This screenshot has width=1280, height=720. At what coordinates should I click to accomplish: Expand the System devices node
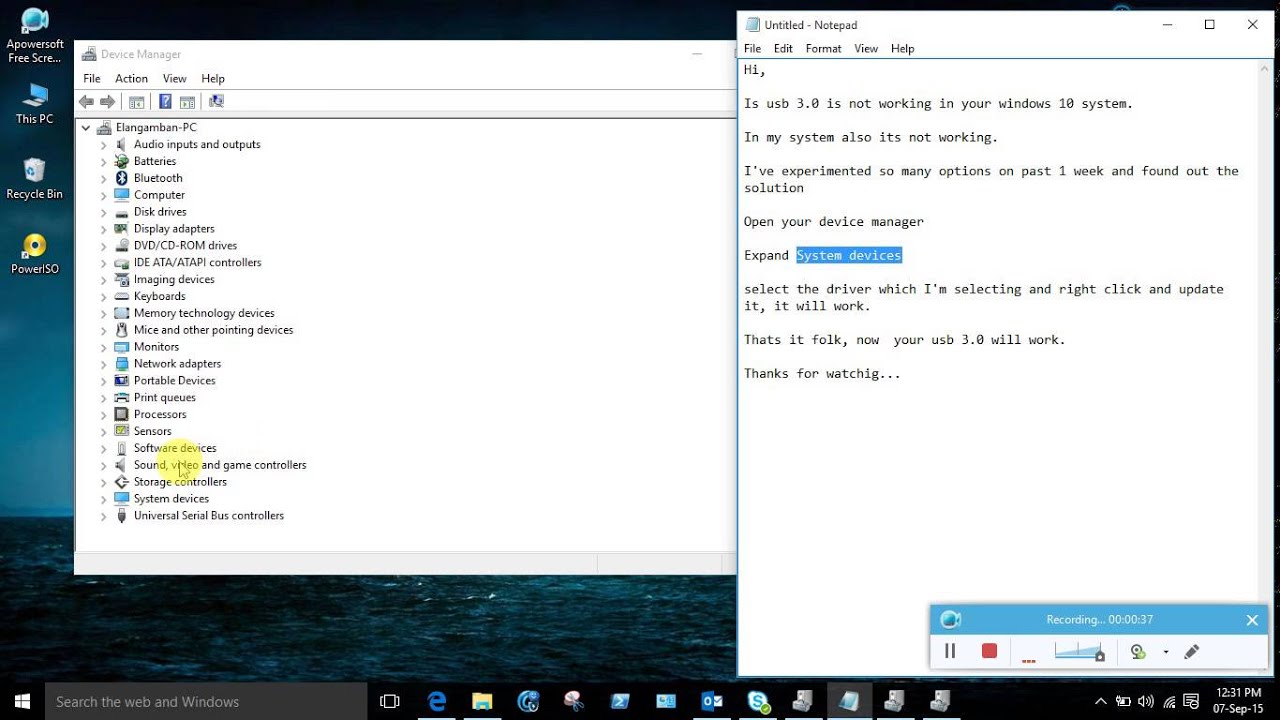[103, 499]
